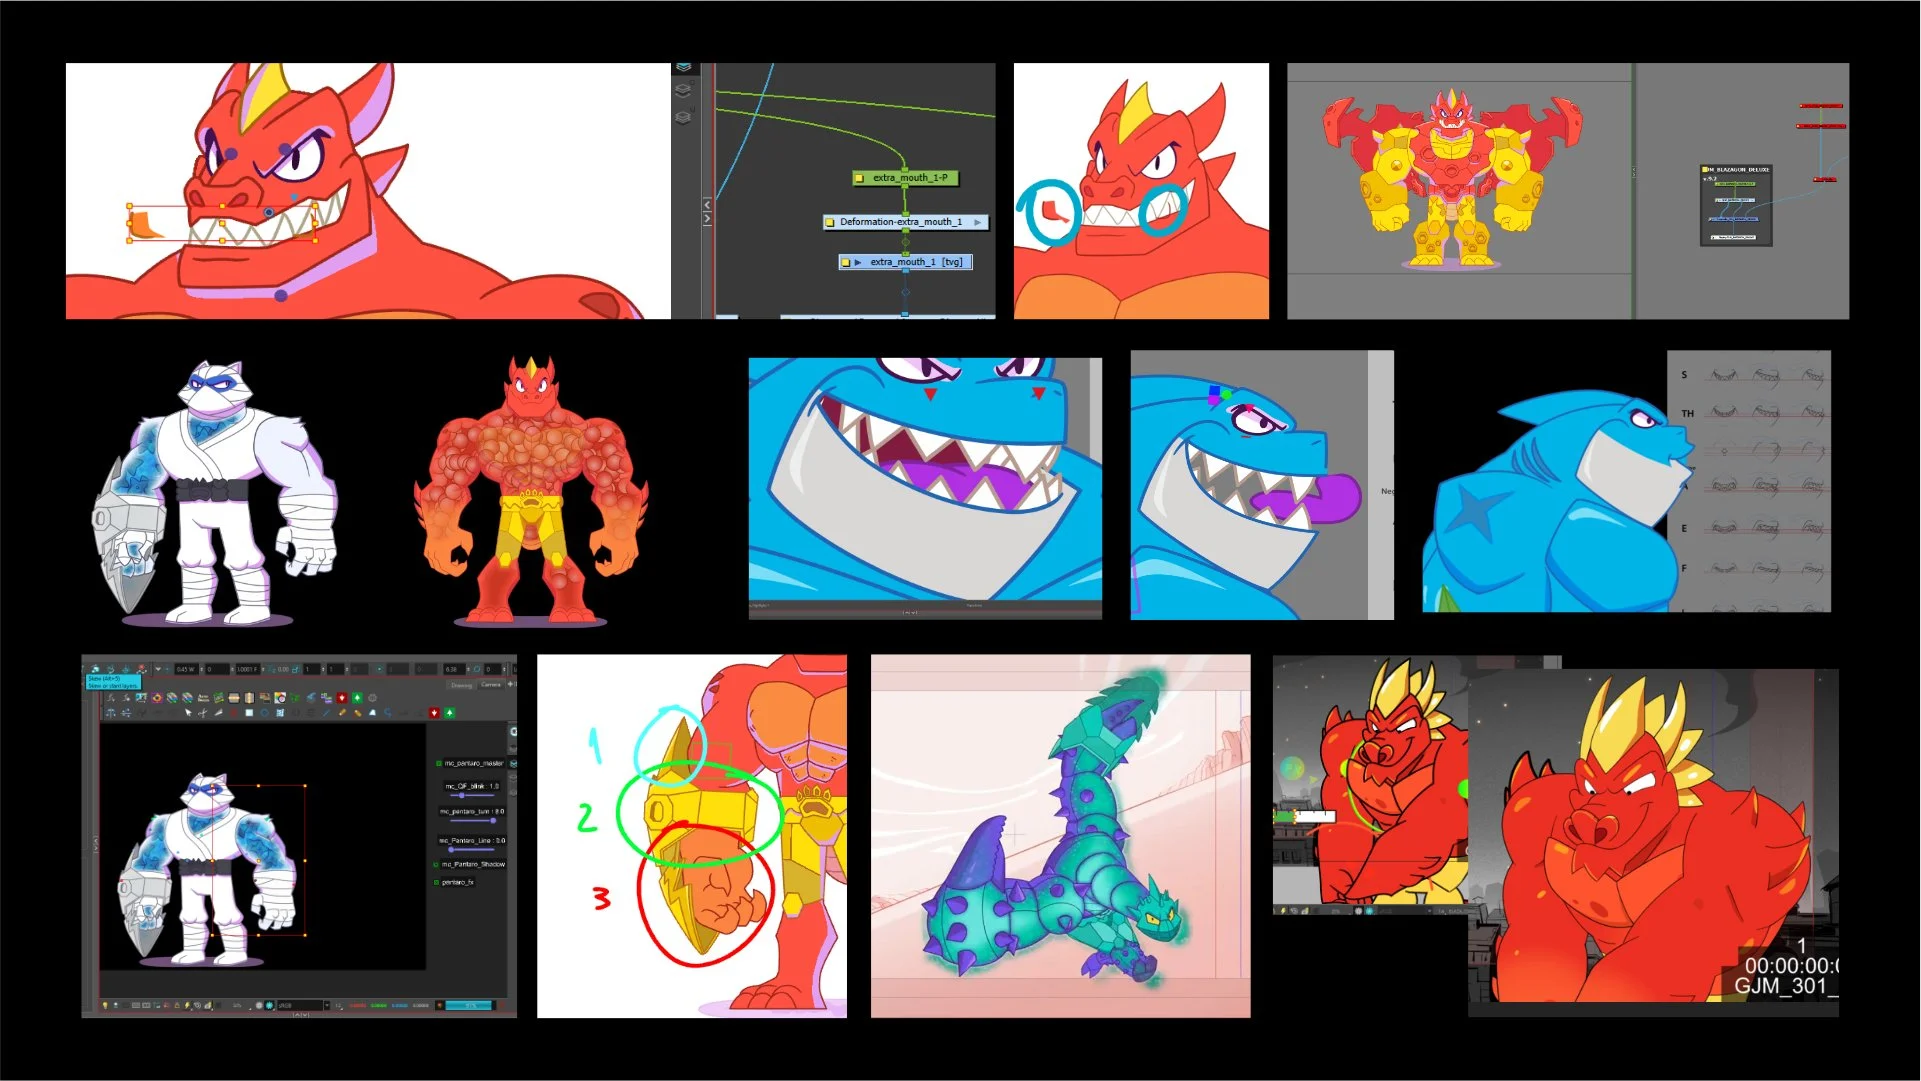1921x1081 pixels.
Task: Toggle mc_pantaro_master green checkbox
Action: point(439,763)
